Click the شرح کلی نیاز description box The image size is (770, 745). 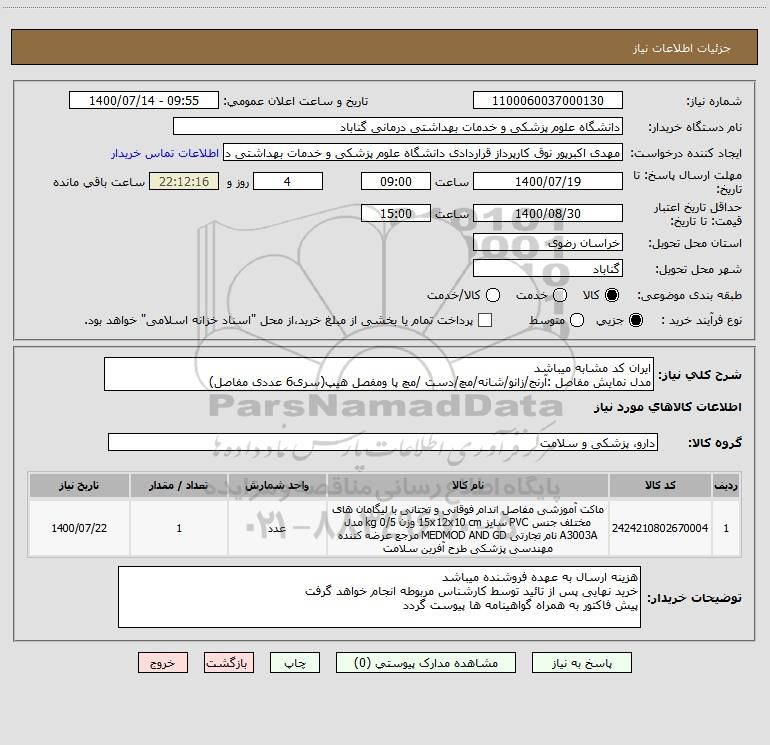tap(379, 374)
